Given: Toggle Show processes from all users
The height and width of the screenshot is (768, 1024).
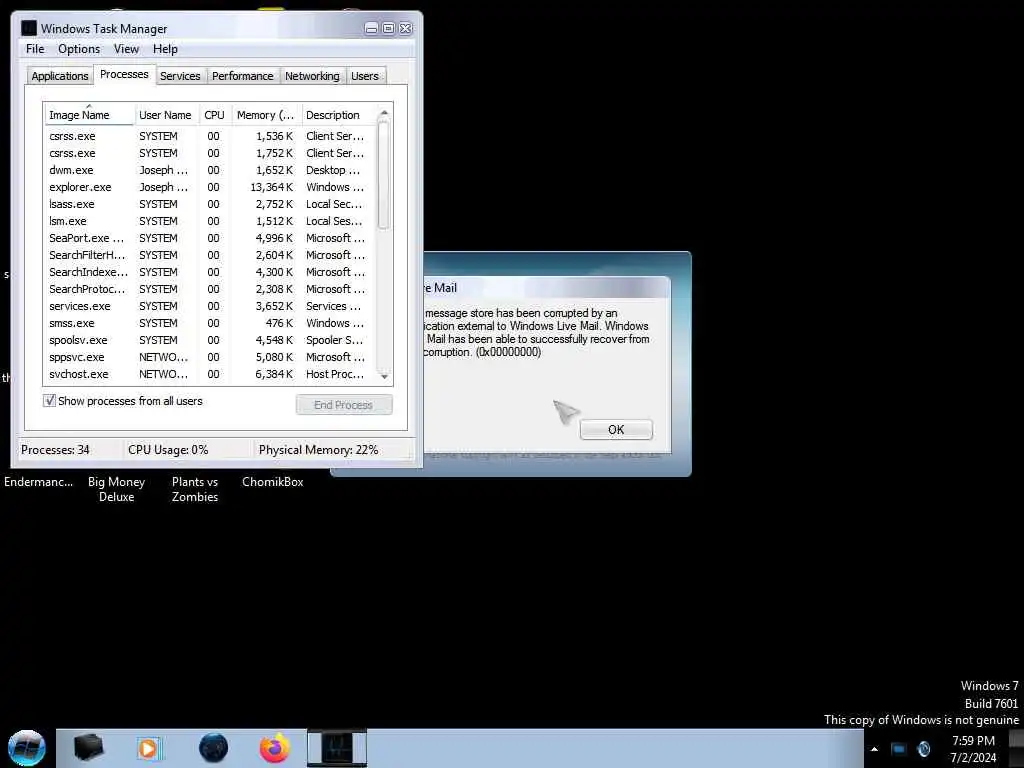Looking at the screenshot, I should tap(50, 400).
